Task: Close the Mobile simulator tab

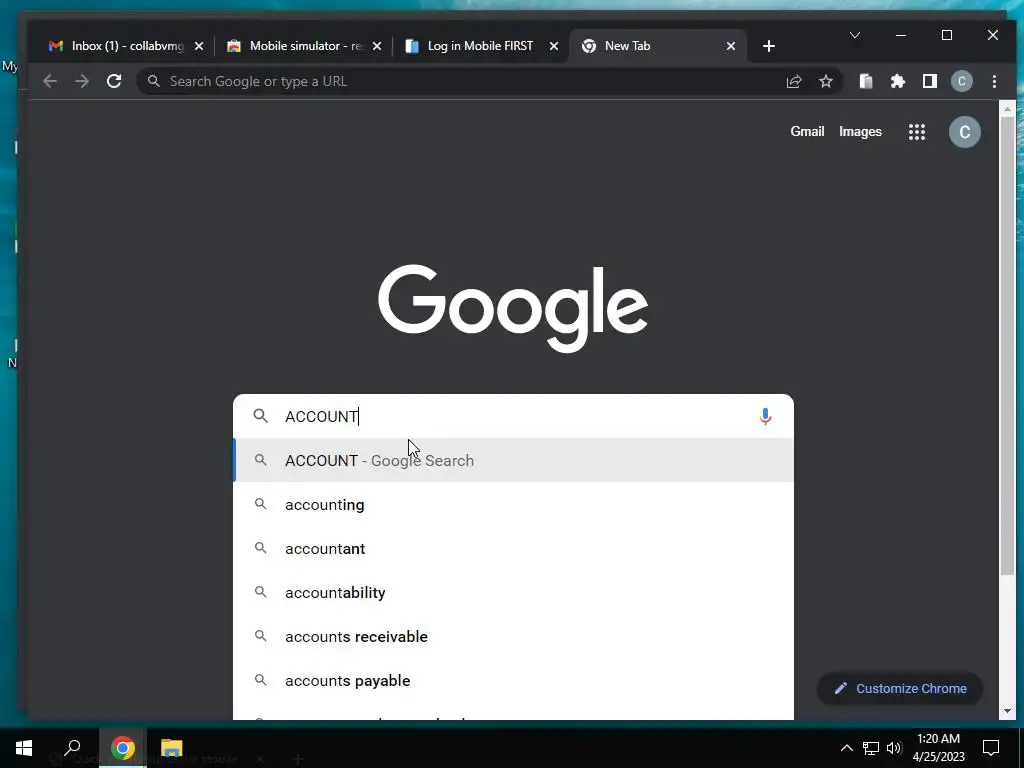Action: coord(377,46)
